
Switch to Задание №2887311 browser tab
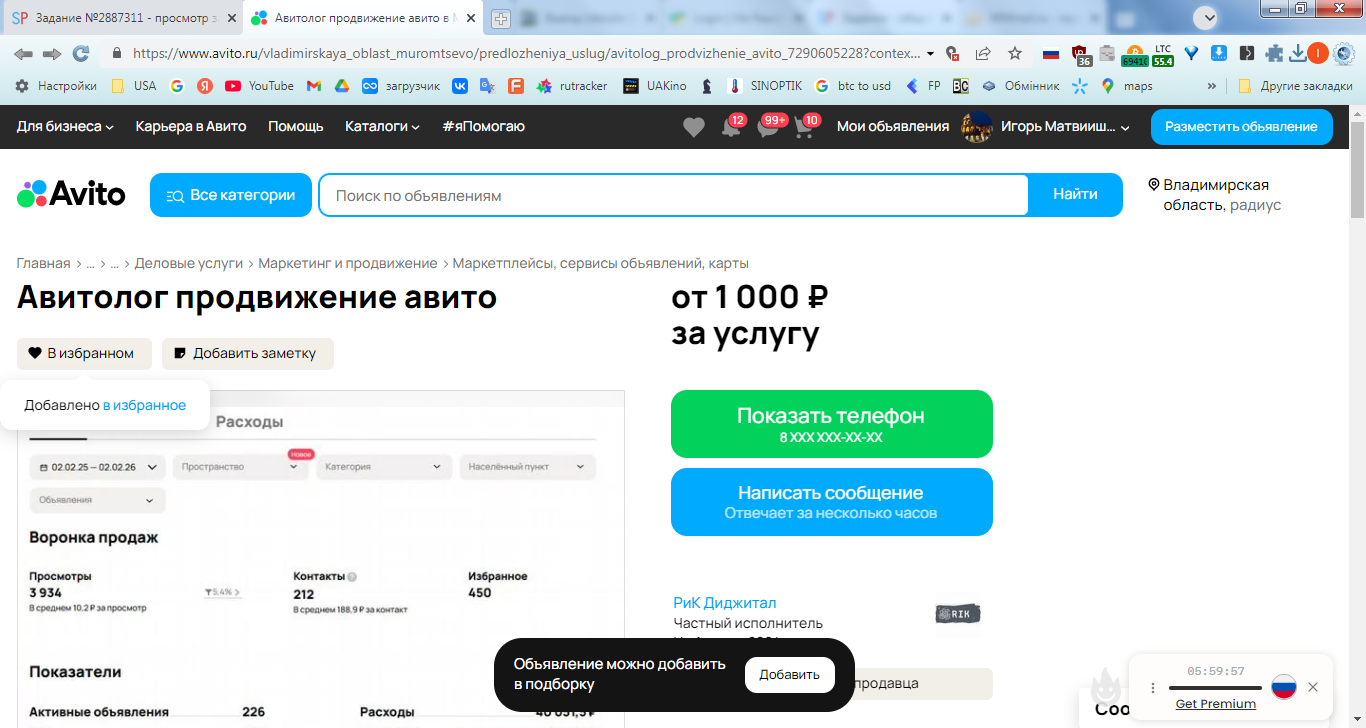pos(120,18)
